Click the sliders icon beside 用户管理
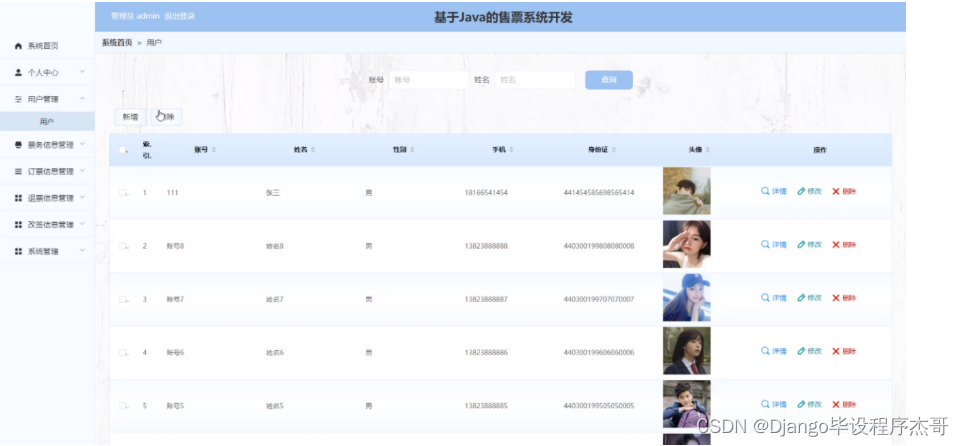 point(18,99)
